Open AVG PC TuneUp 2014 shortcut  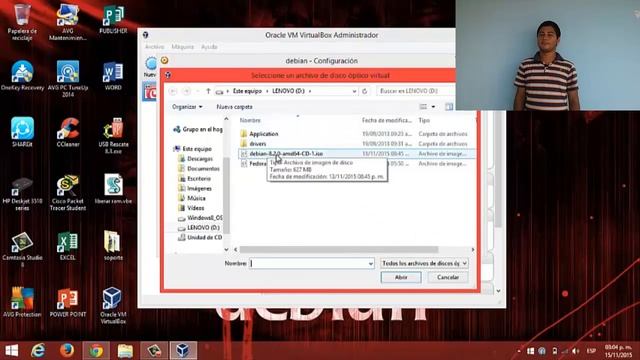[x=68, y=79]
